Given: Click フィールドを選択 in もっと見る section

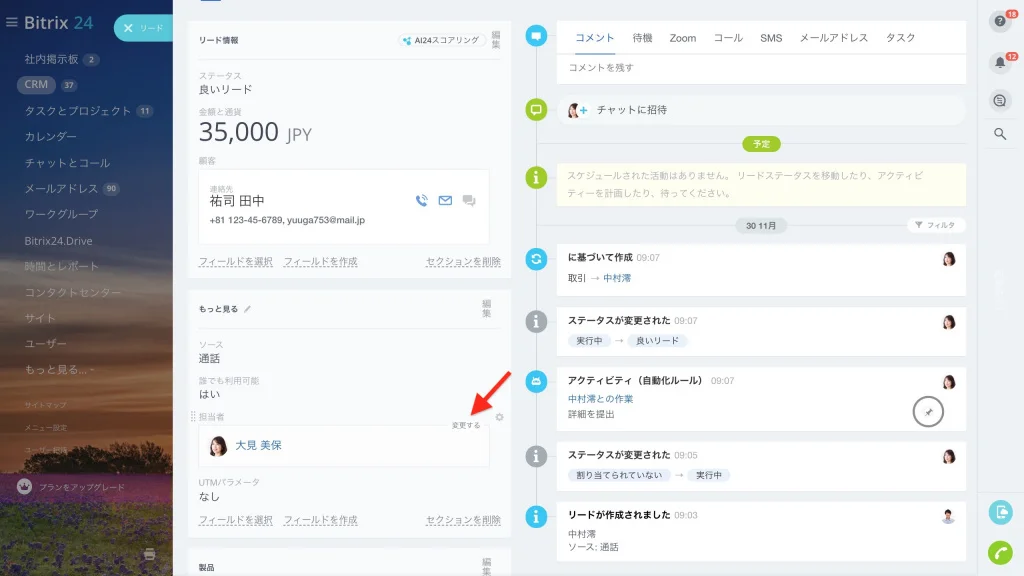Looking at the screenshot, I should click(x=236, y=520).
